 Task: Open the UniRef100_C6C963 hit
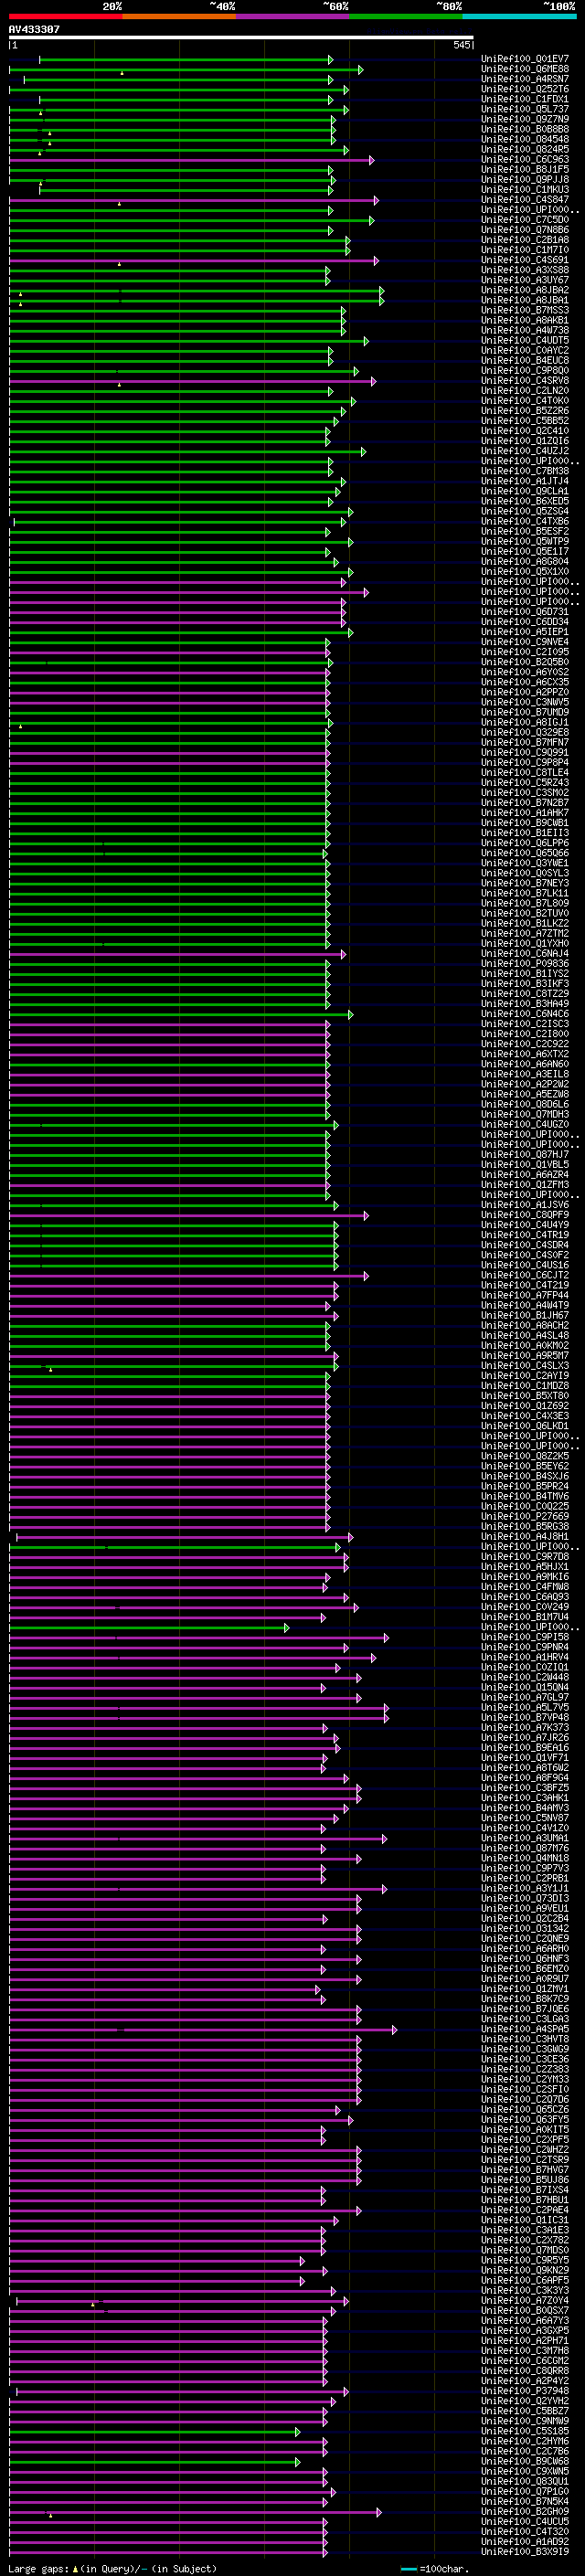524,159
